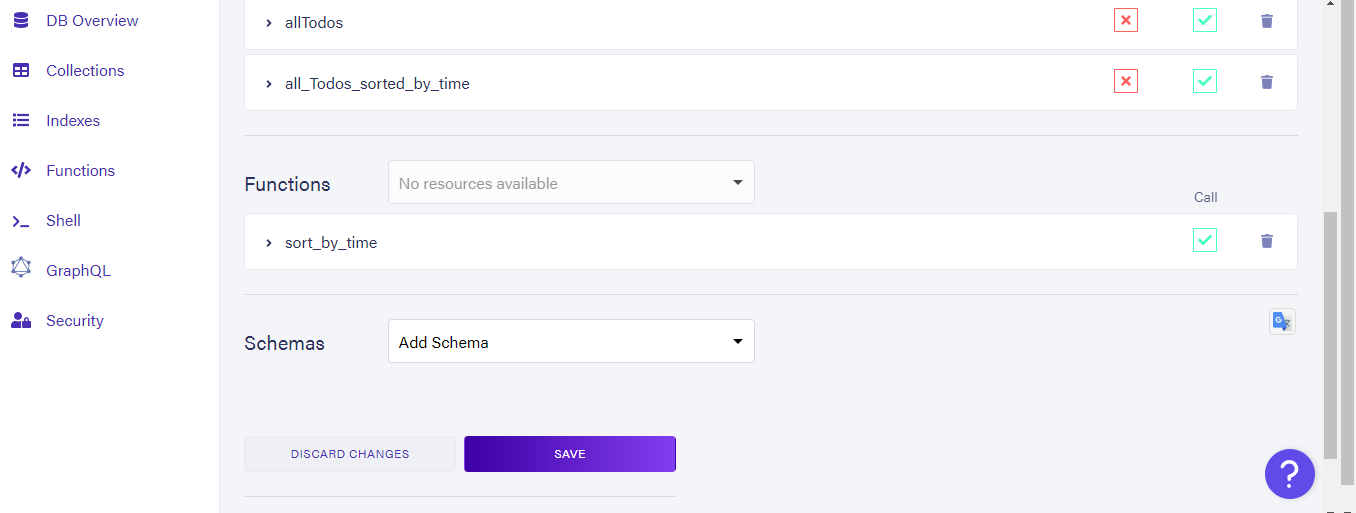Open the Functions resources dropdown
This screenshot has width=1356, height=513.
click(x=571, y=183)
